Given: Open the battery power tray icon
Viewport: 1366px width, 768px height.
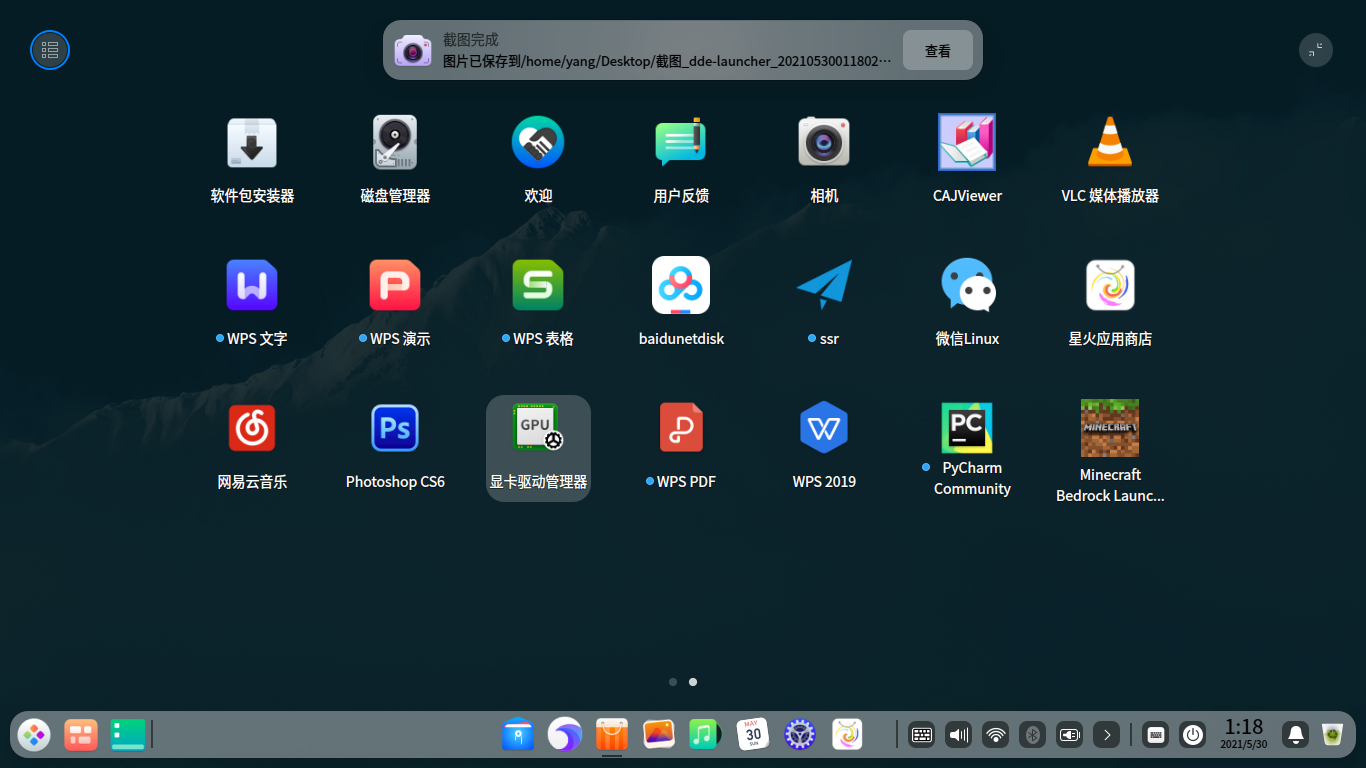Looking at the screenshot, I should (1069, 735).
